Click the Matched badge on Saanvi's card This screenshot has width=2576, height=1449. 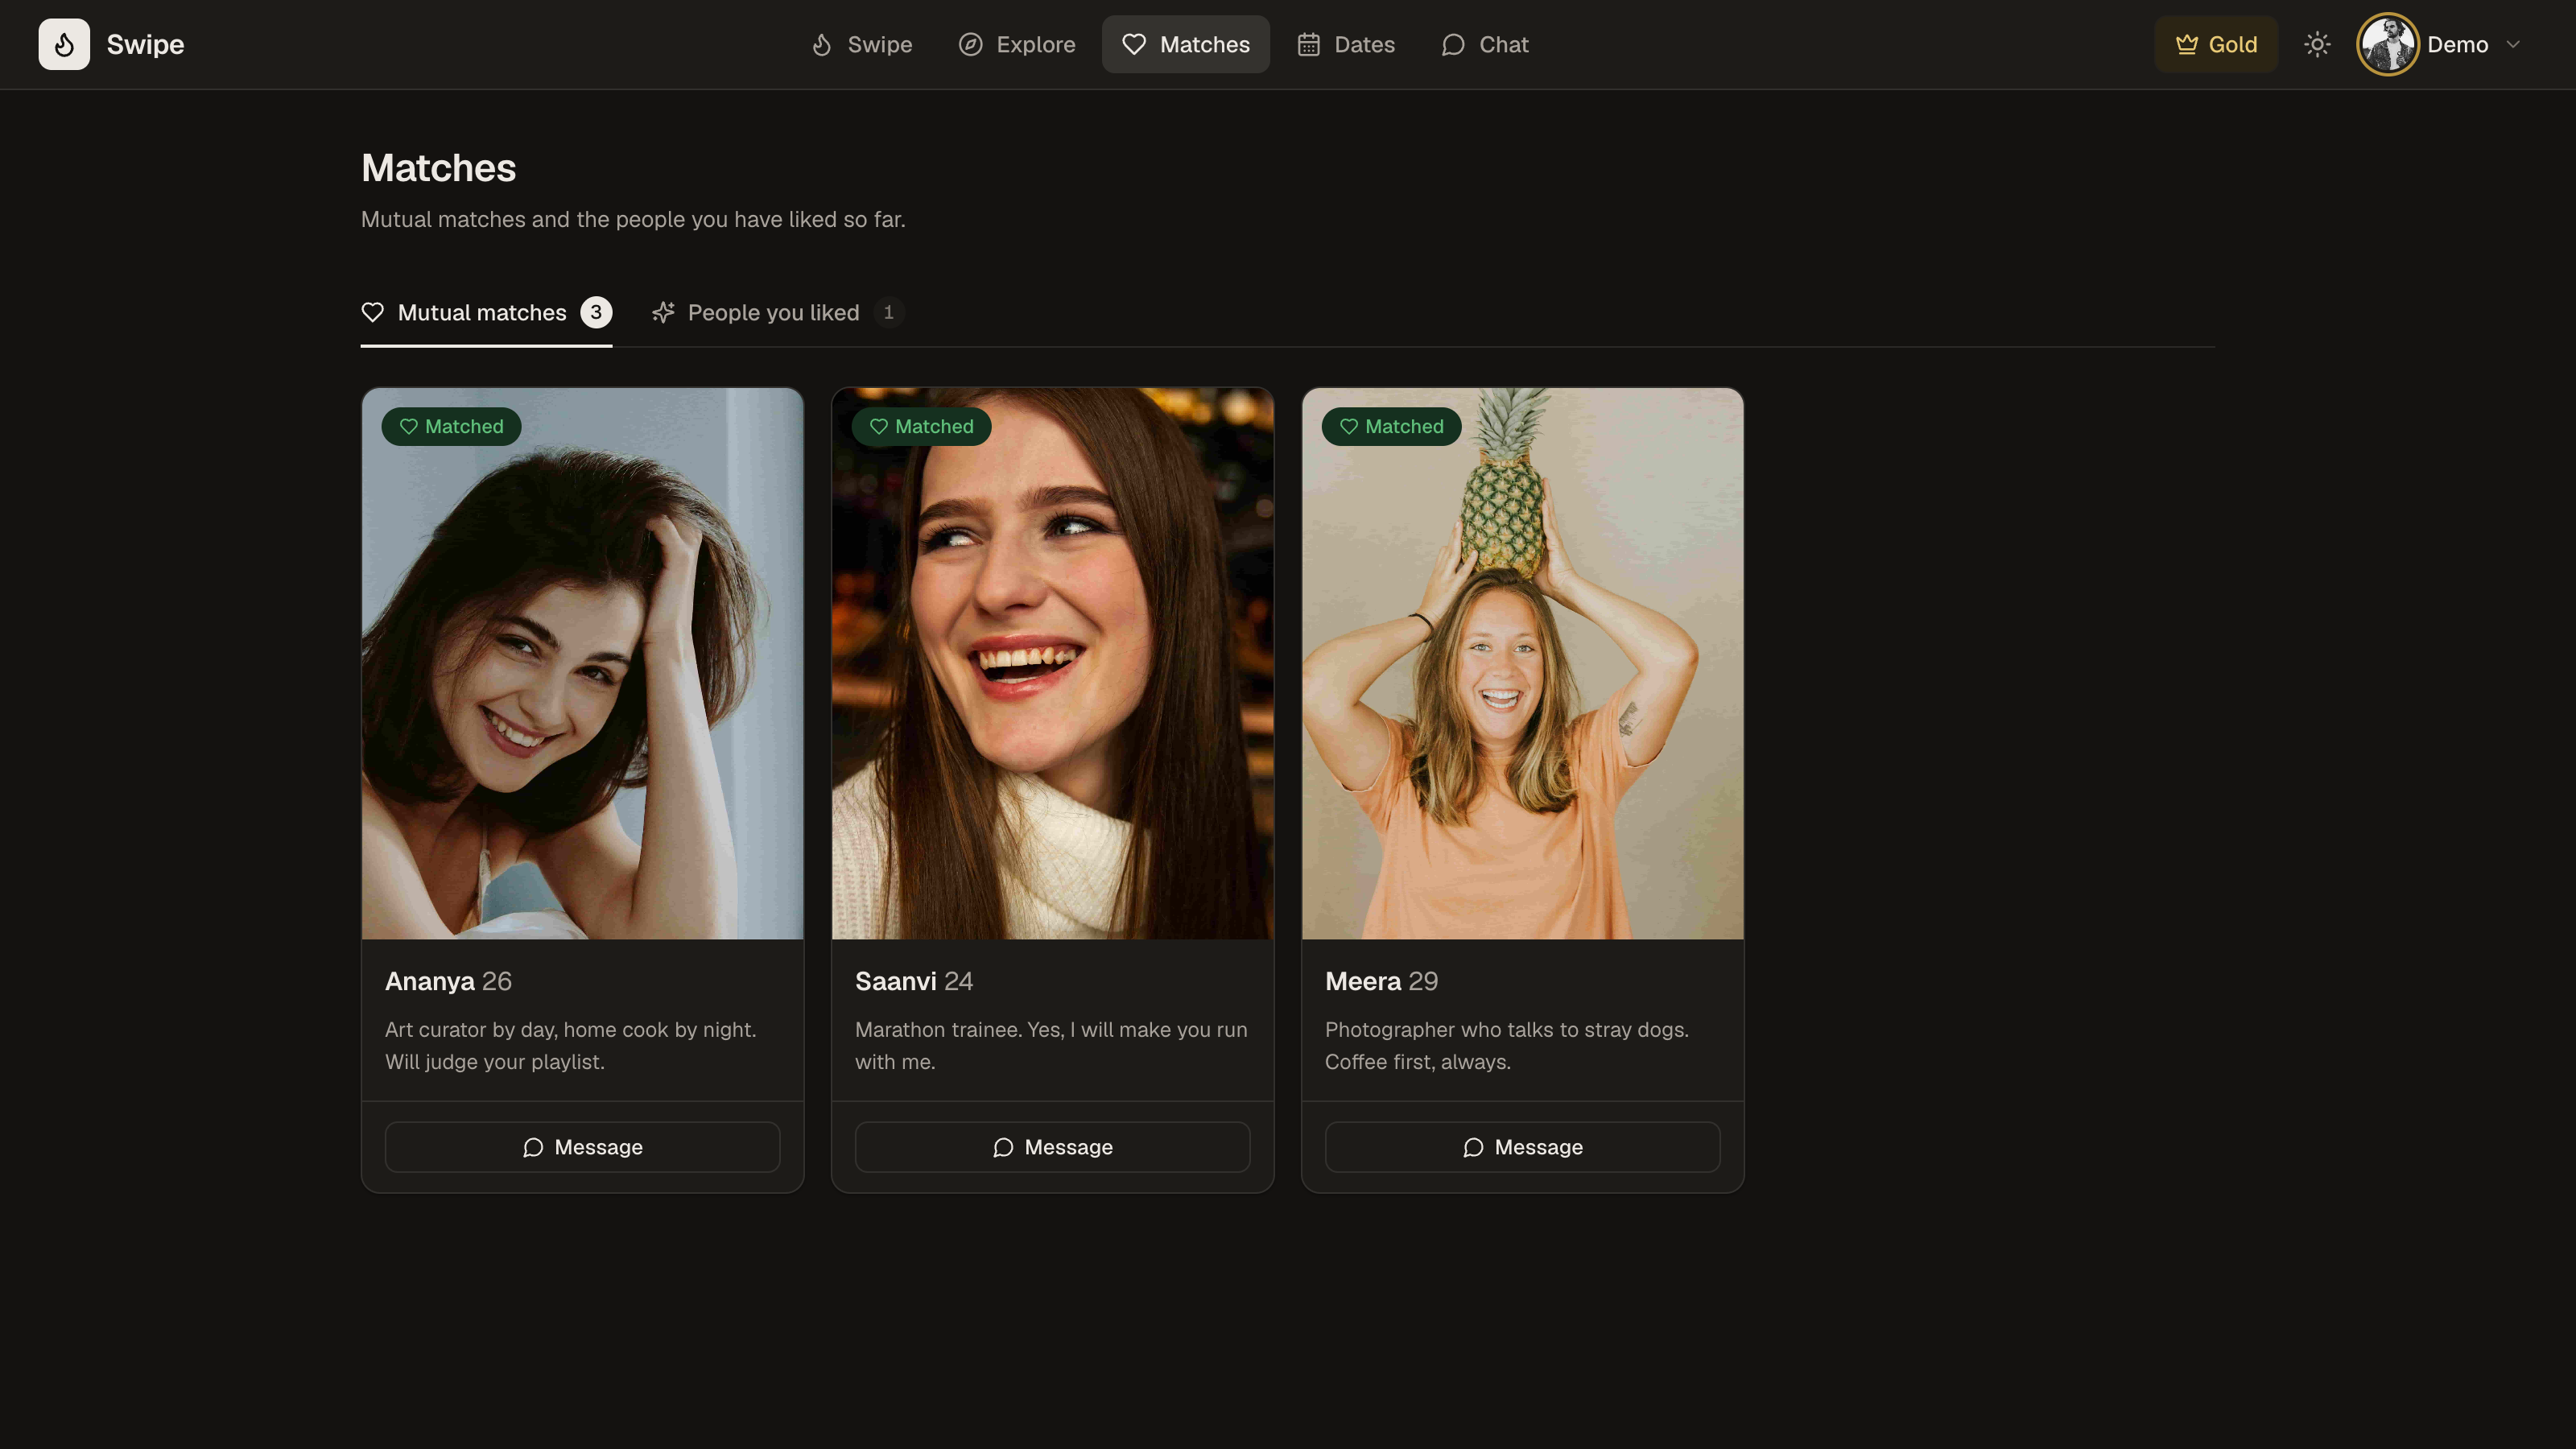pos(922,427)
